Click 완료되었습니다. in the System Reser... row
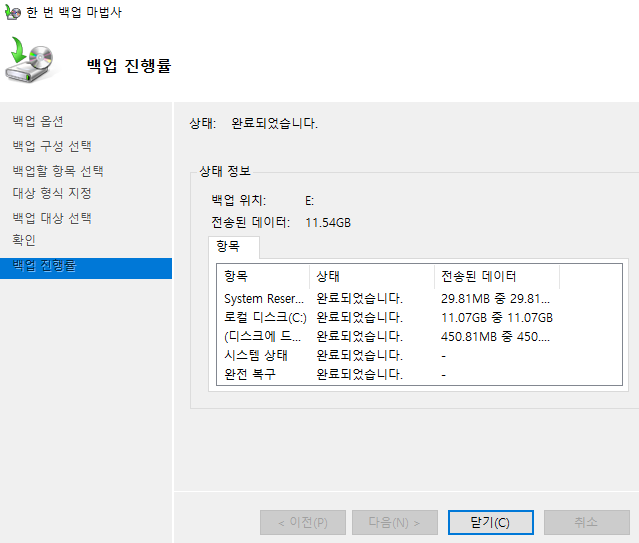 359,299
